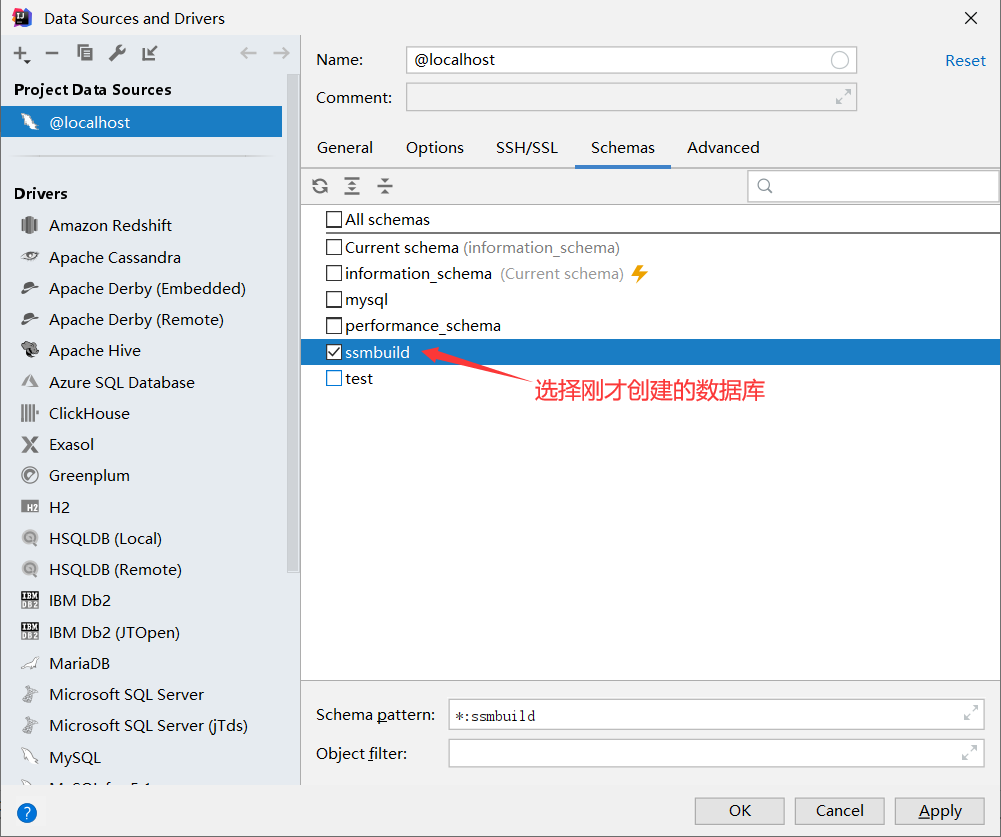The image size is (1001, 837).
Task: Select the @localhost data source
Action: click(x=141, y=122)
